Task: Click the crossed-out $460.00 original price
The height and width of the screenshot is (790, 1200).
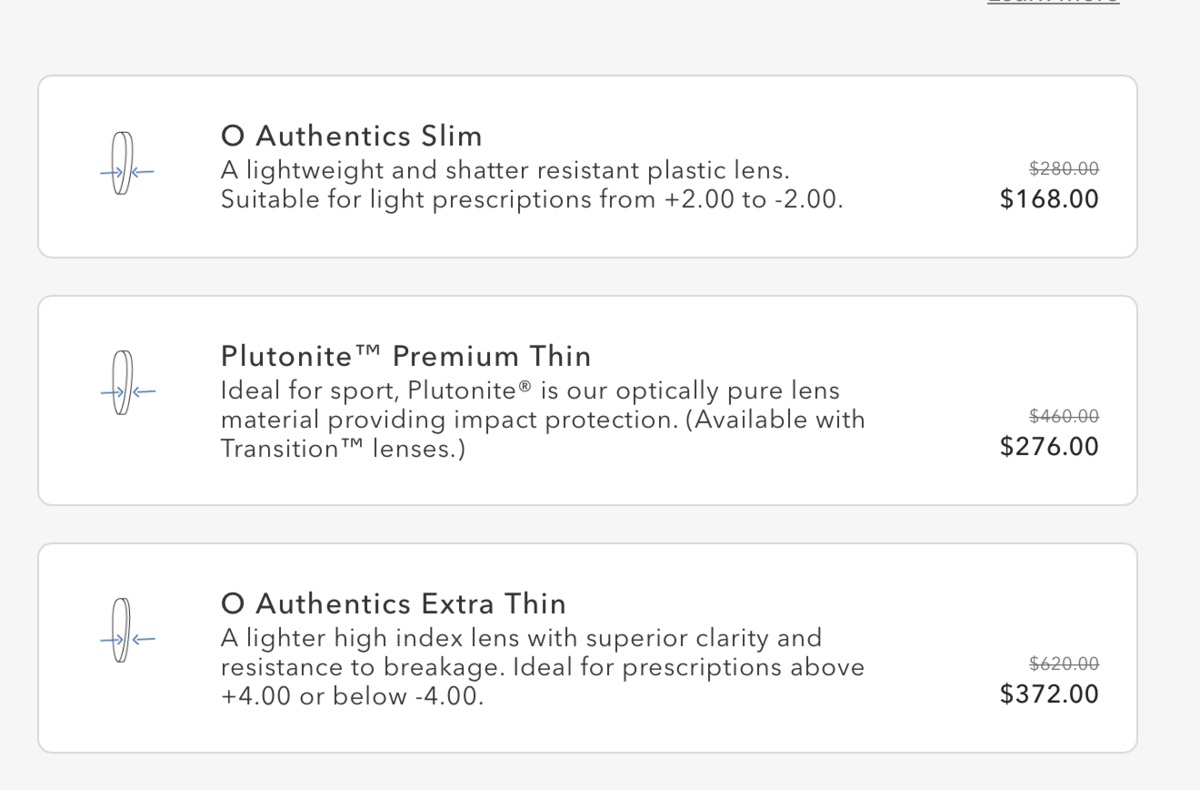Action: tap(1063, 417)
